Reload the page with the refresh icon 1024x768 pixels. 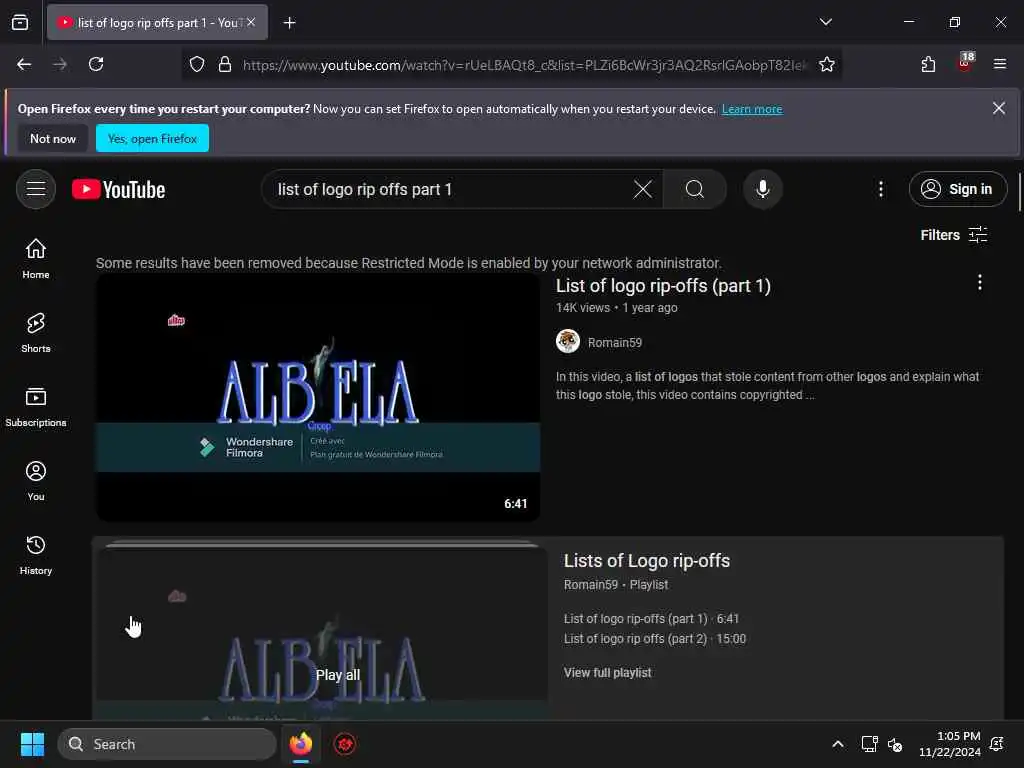click(x=96, y=64)
